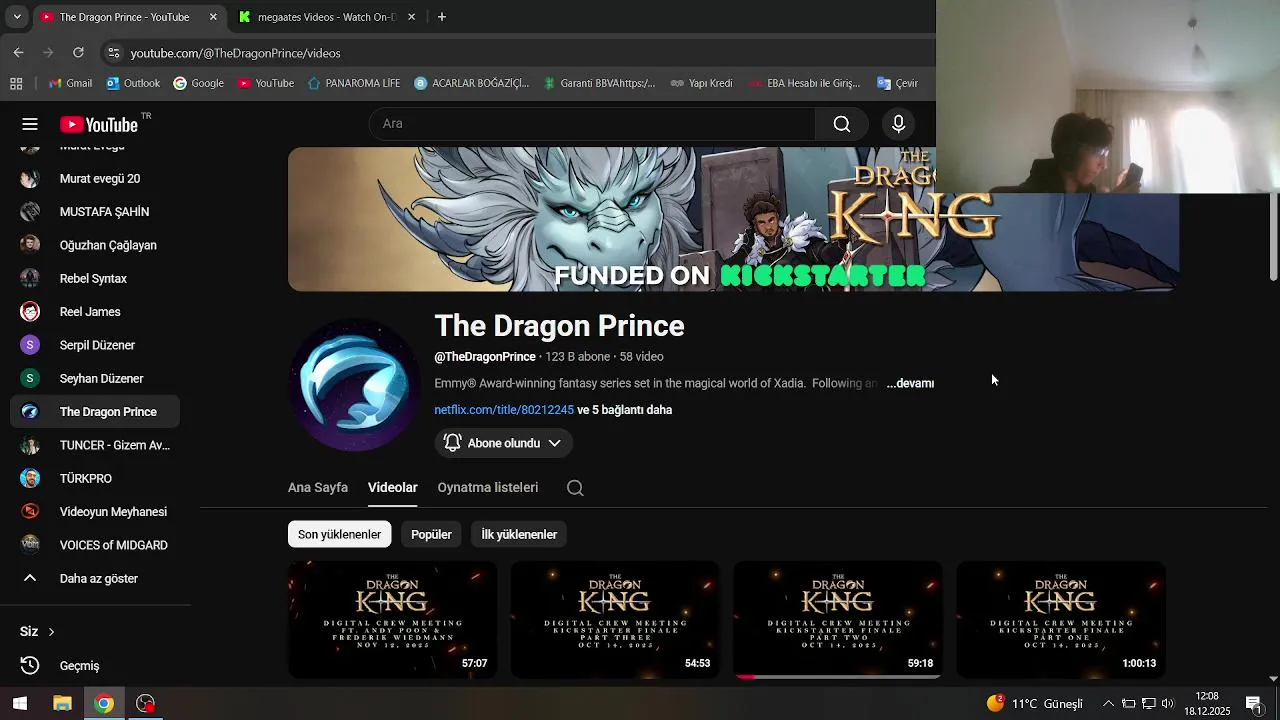Click The Dragon Prince channel avatar
The height and width of the screenshot is (720, 1280).
[353, 385]
